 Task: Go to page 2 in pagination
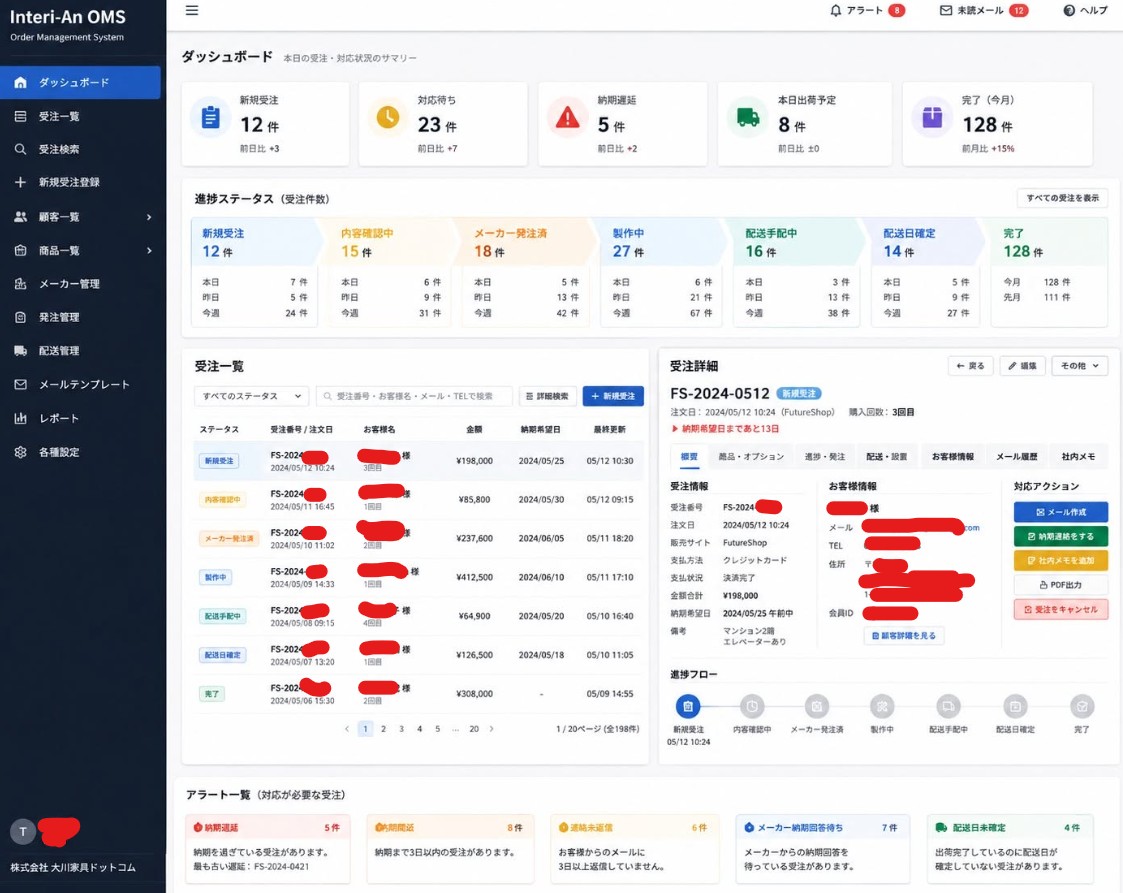[x=383, y=729]
